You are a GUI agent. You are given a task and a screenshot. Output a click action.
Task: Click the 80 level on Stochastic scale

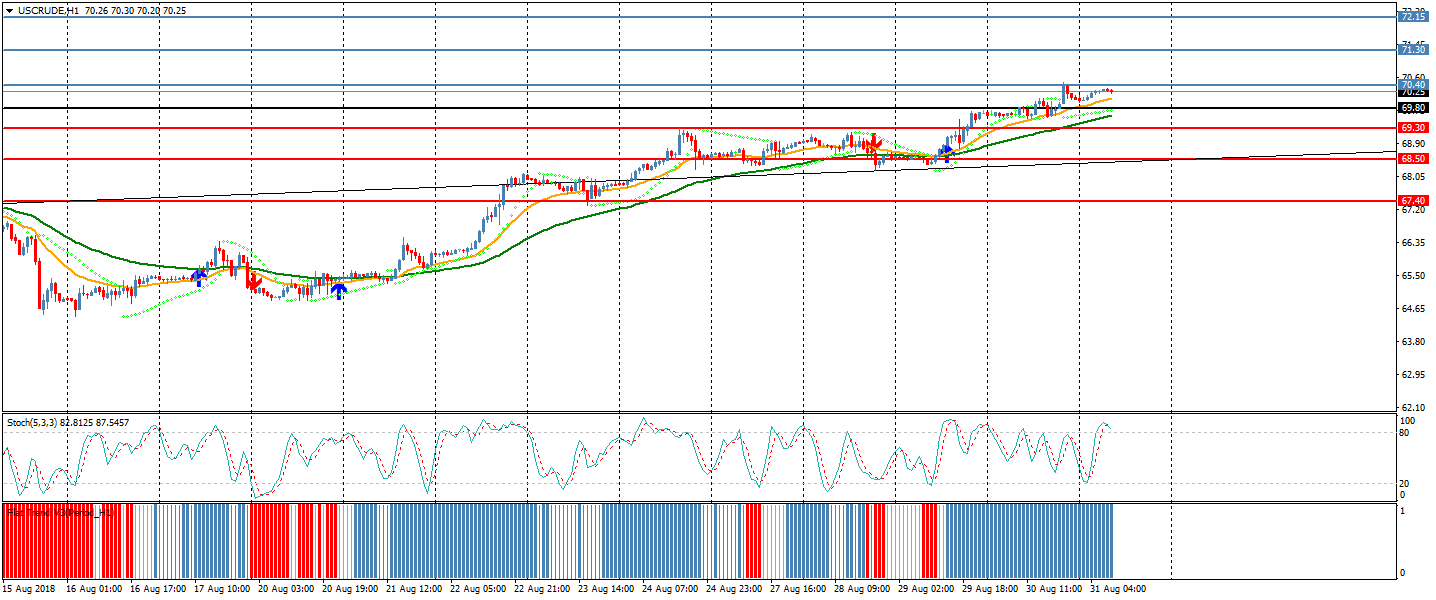tap(1403, 433)
